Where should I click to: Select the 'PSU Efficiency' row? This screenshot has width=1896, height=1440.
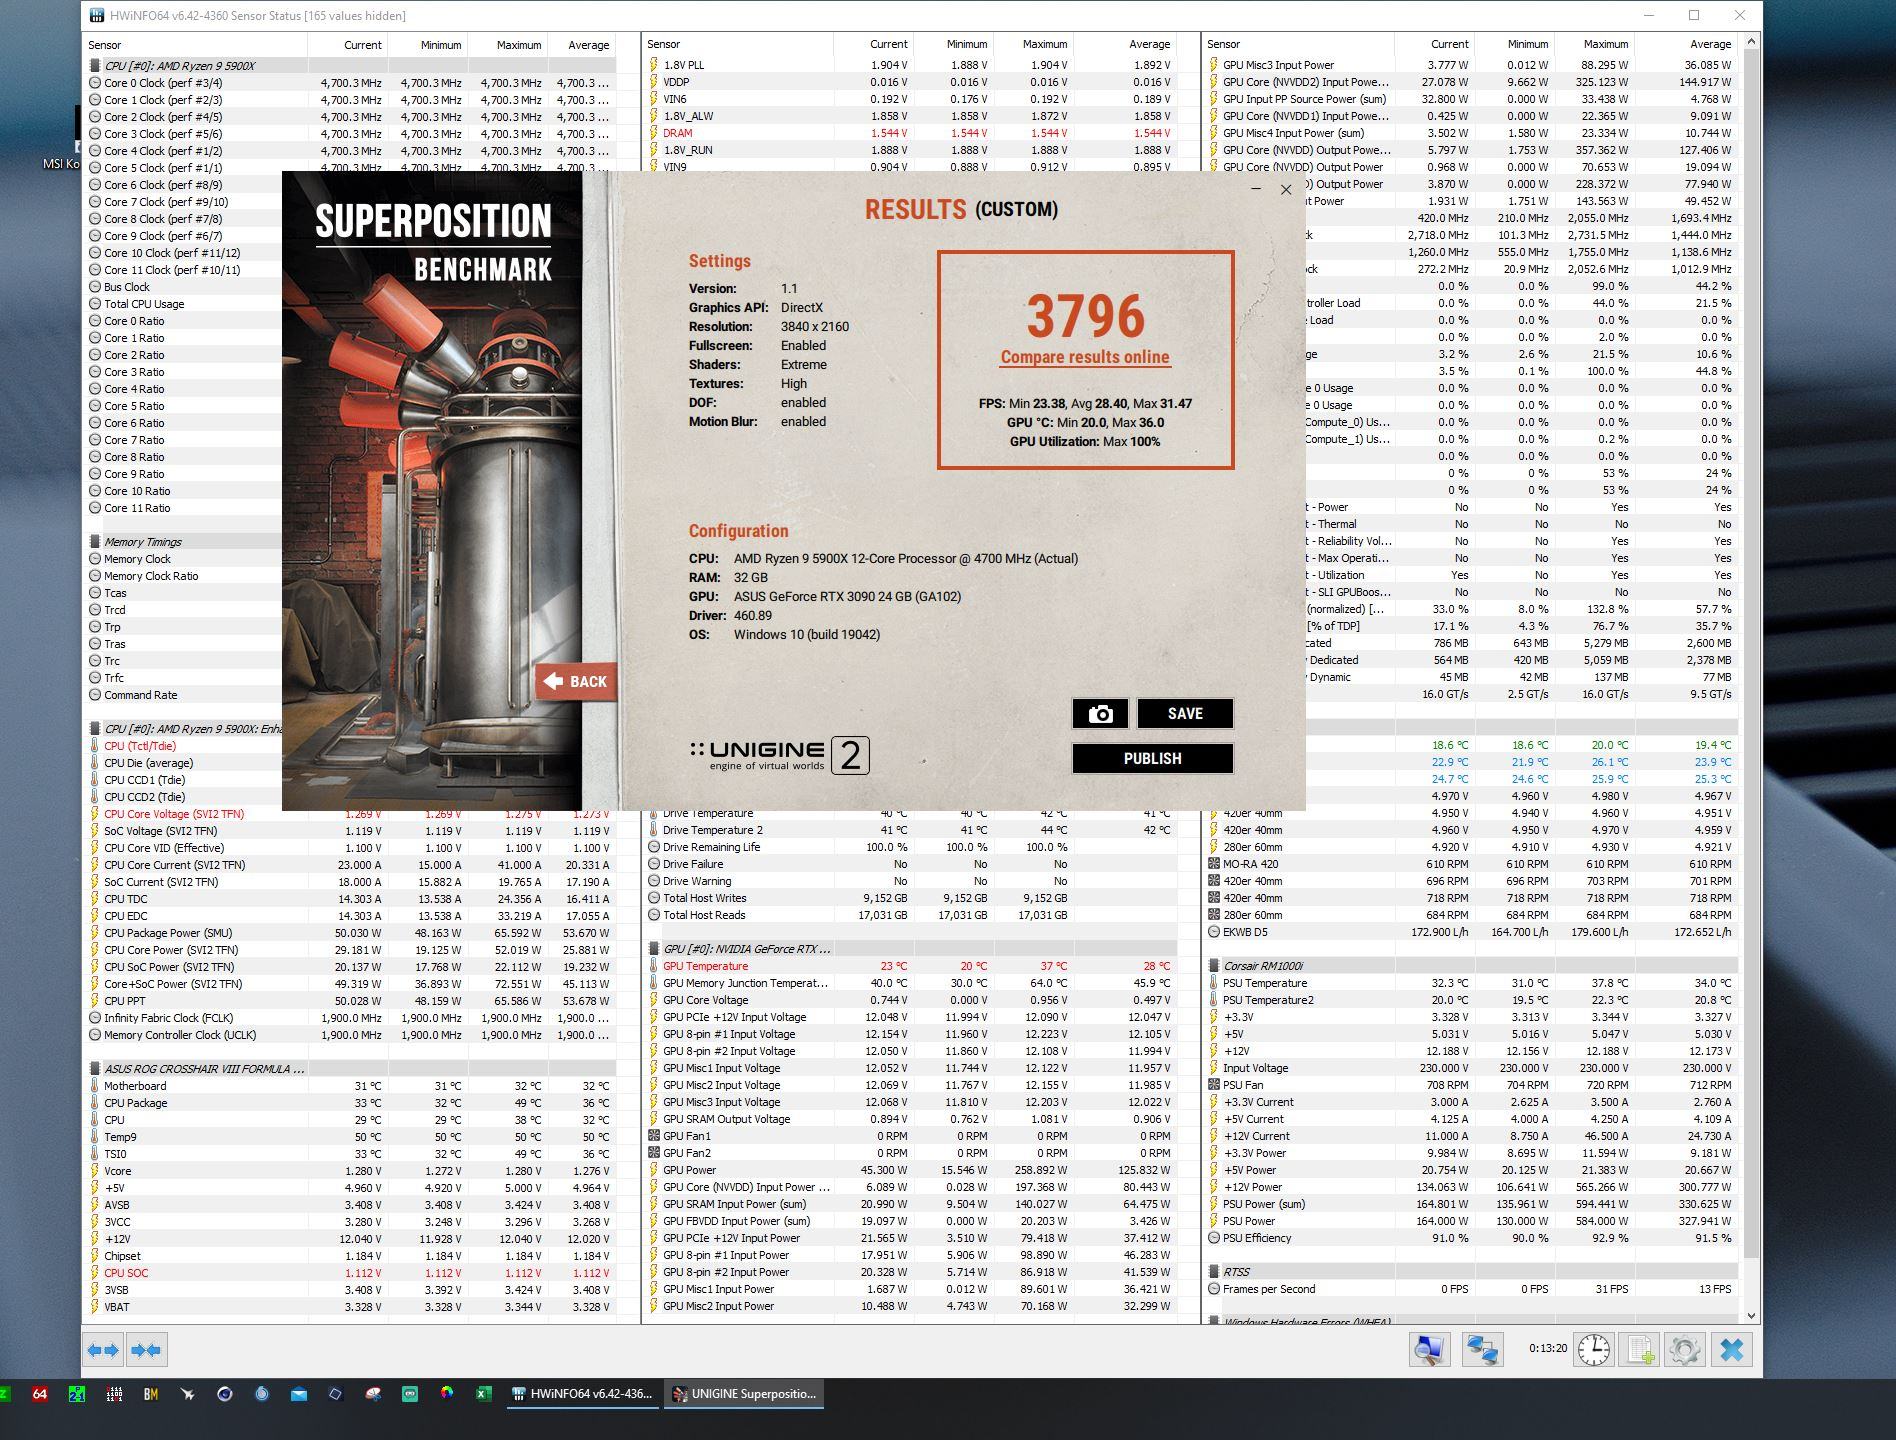click(1471, 1238)
